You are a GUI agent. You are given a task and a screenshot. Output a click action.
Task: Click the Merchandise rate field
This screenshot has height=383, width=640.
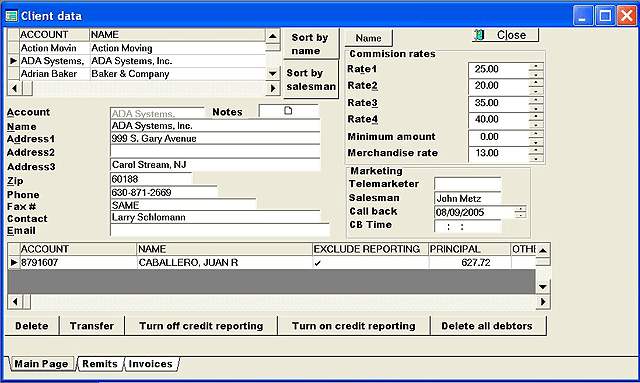tap(498, 154)
